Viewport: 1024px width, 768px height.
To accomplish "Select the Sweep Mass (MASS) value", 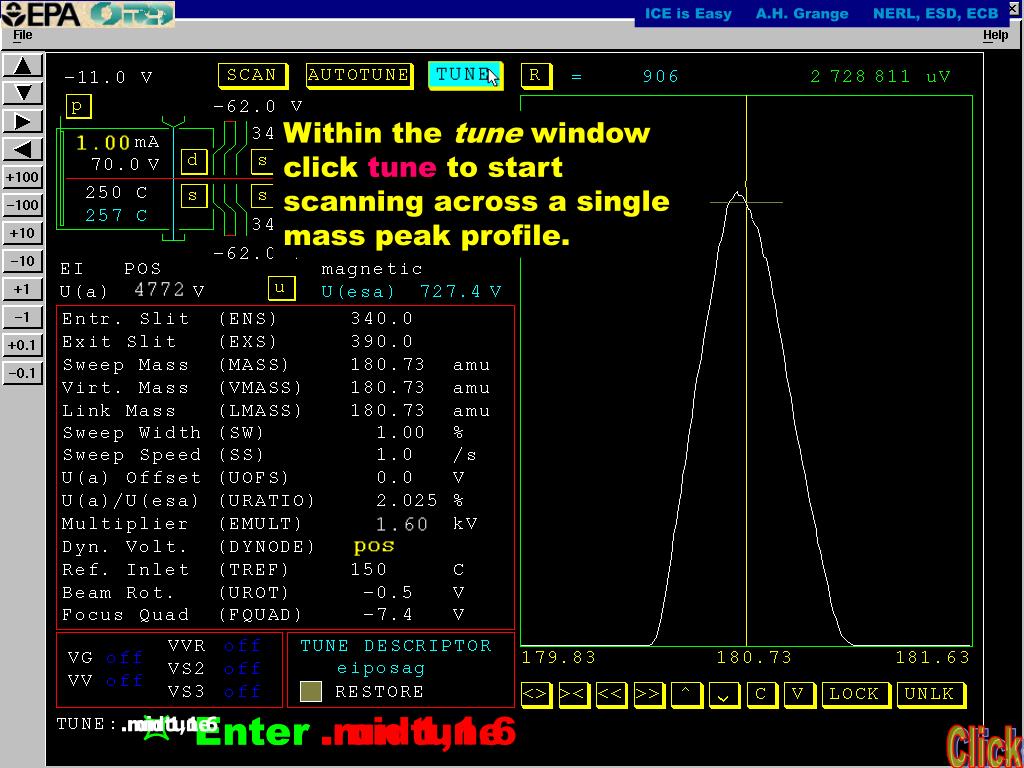I will click(388, 364).
